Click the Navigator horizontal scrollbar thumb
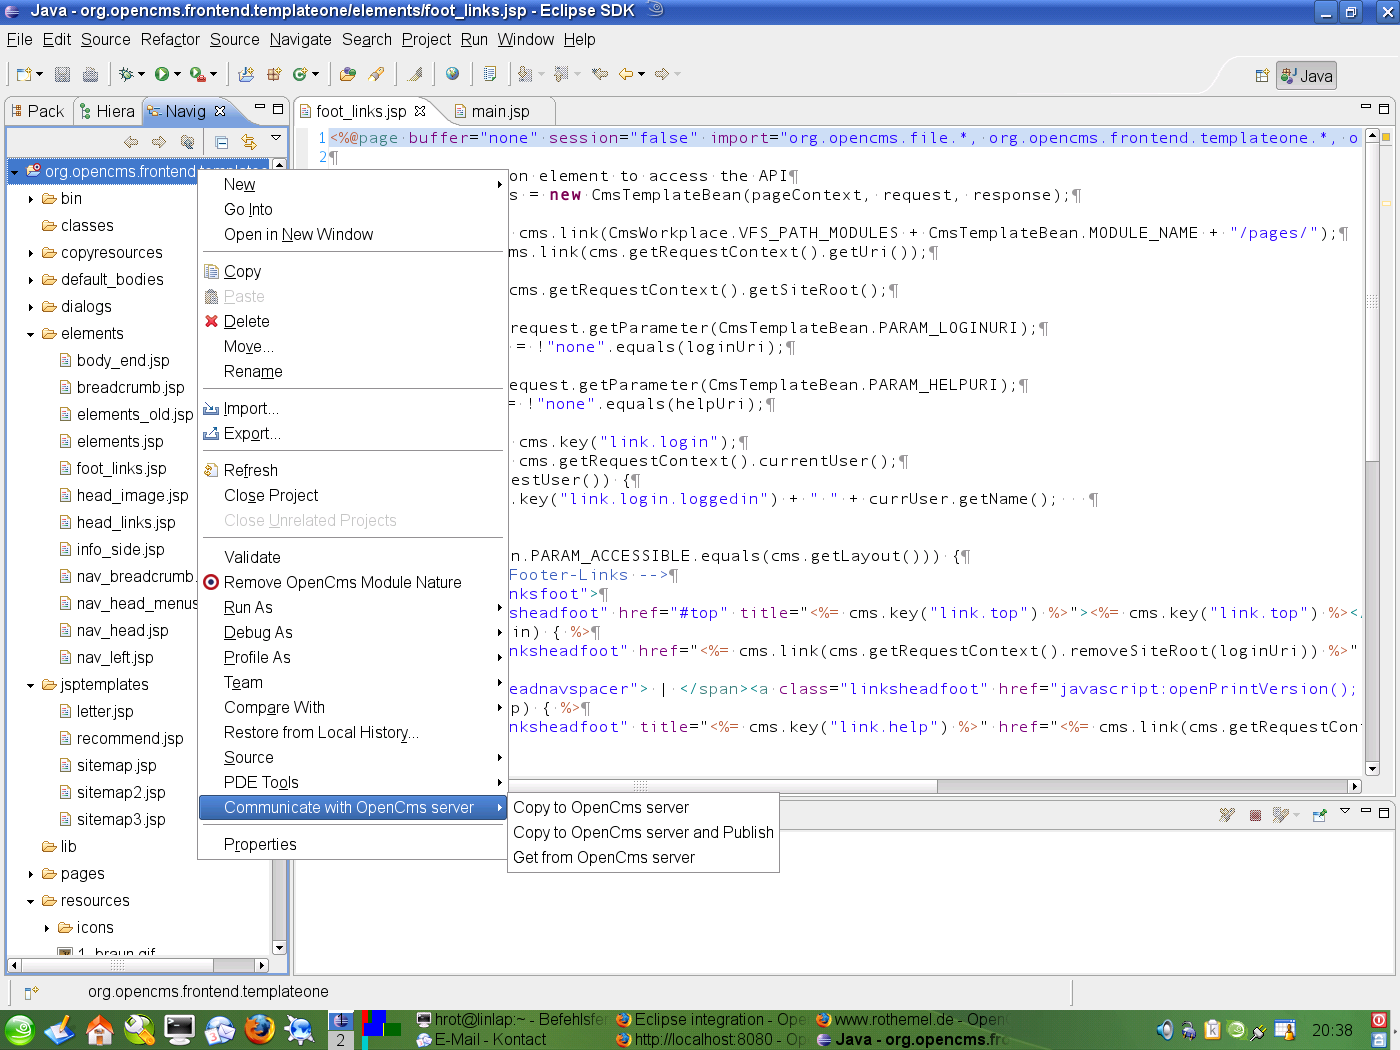 pos(117,965)
